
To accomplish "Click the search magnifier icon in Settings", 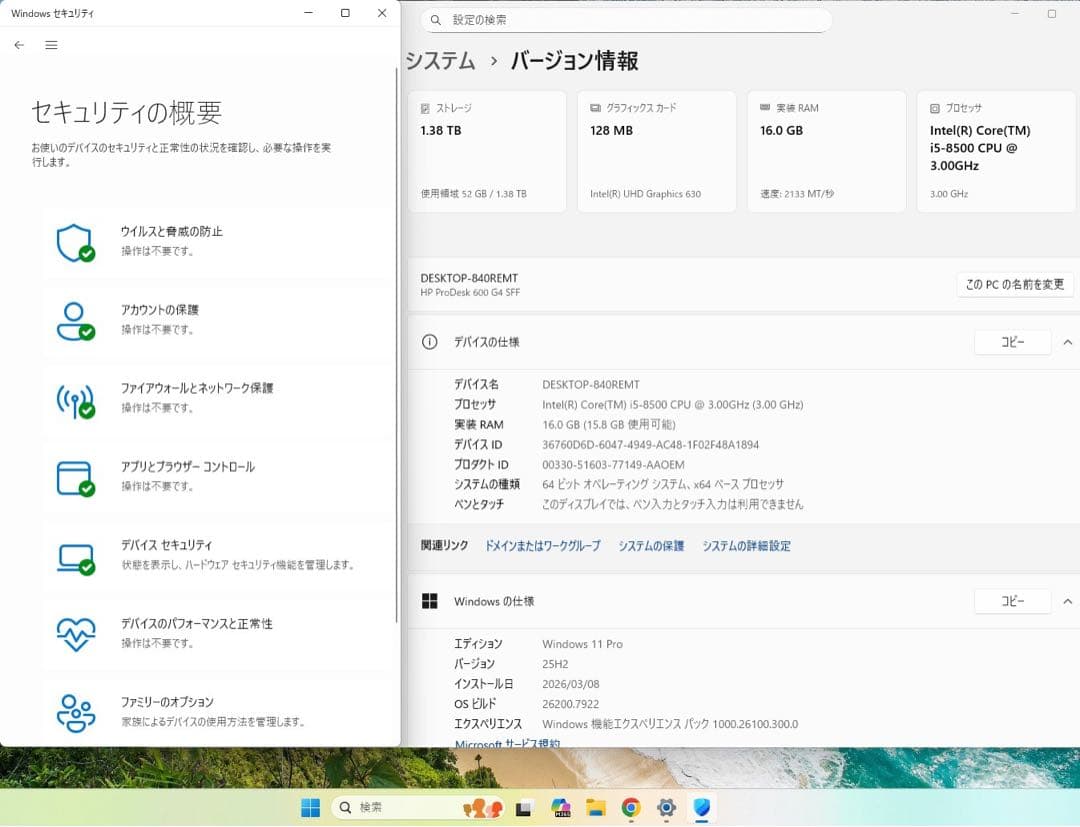I will pyautogui.click(x=435, y=20).
